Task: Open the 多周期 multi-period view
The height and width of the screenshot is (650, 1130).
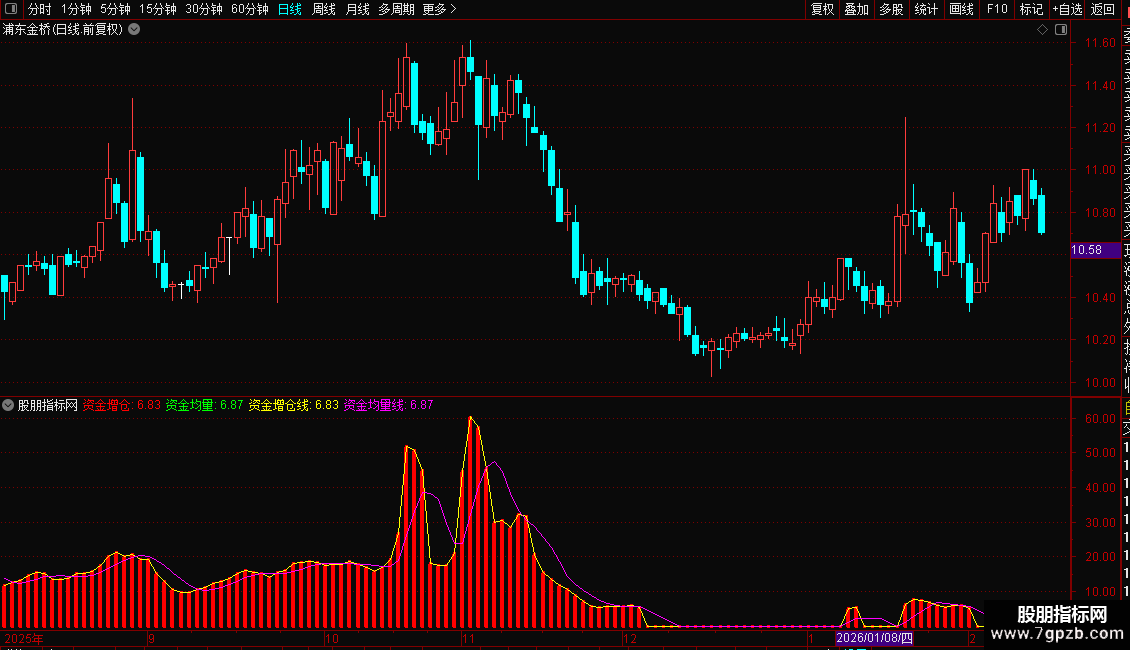Action: click(396, 9)
